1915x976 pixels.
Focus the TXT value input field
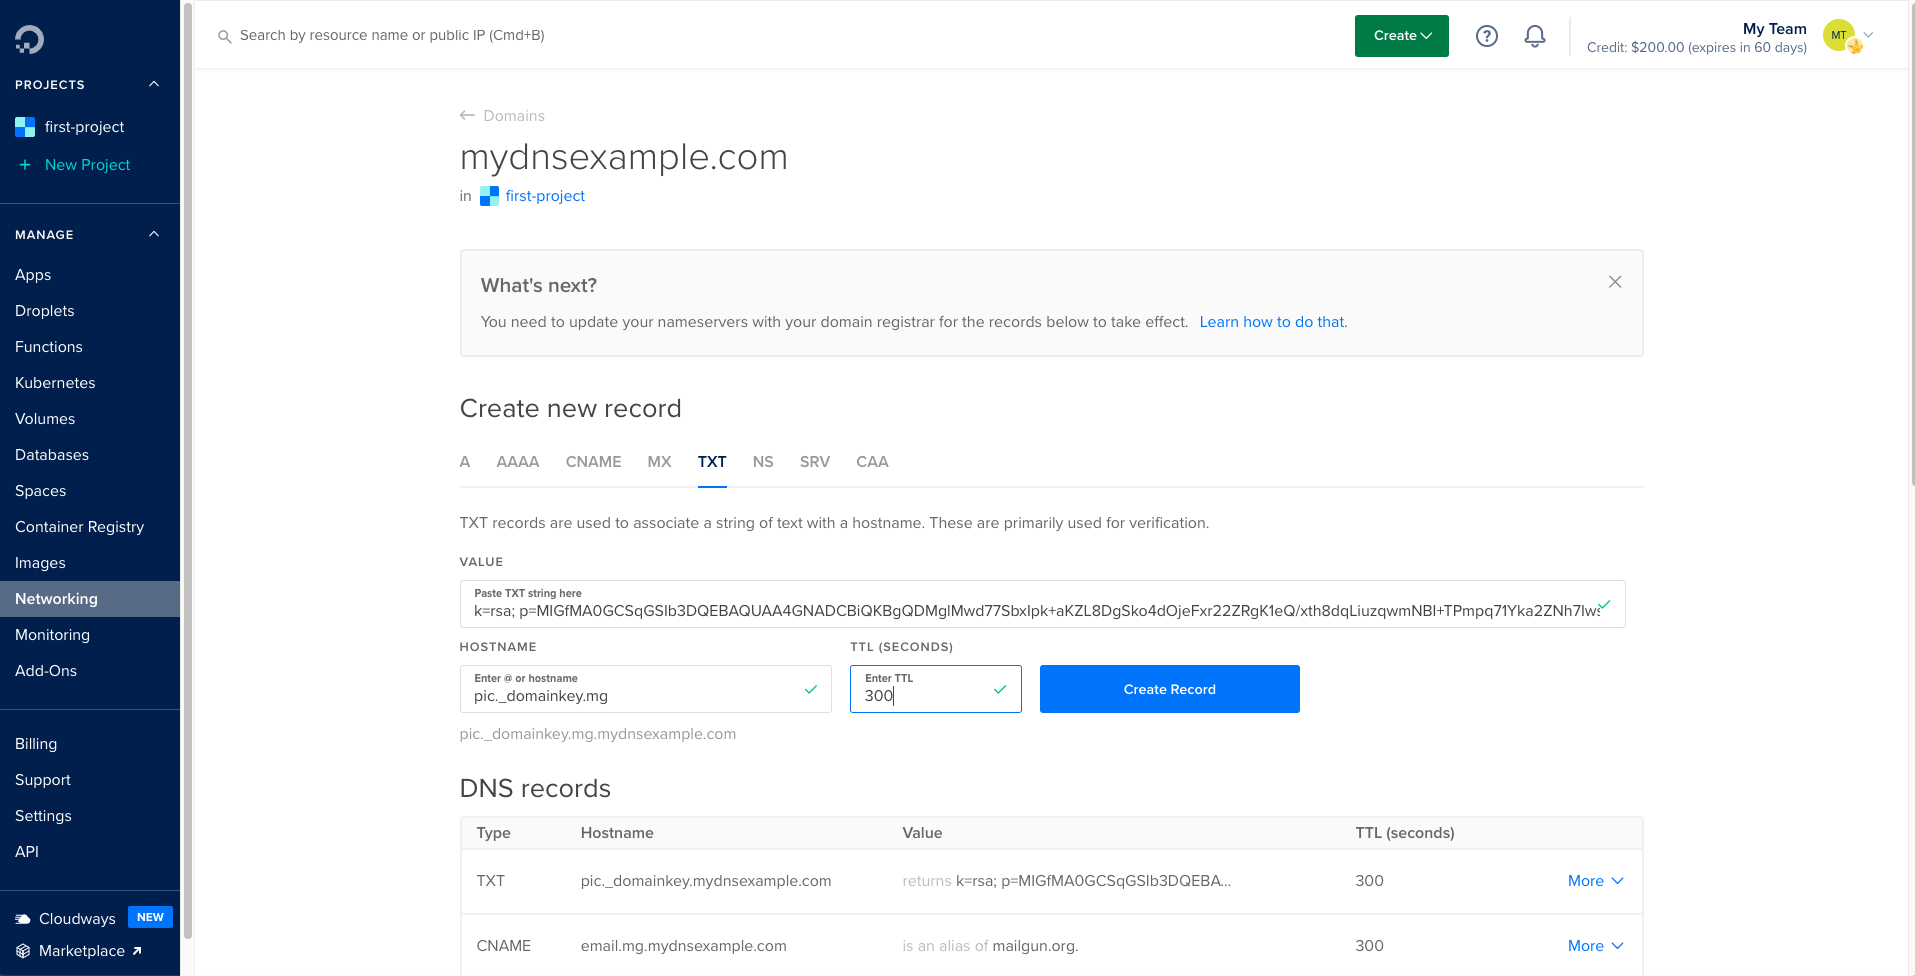(x=1042, y=604)
